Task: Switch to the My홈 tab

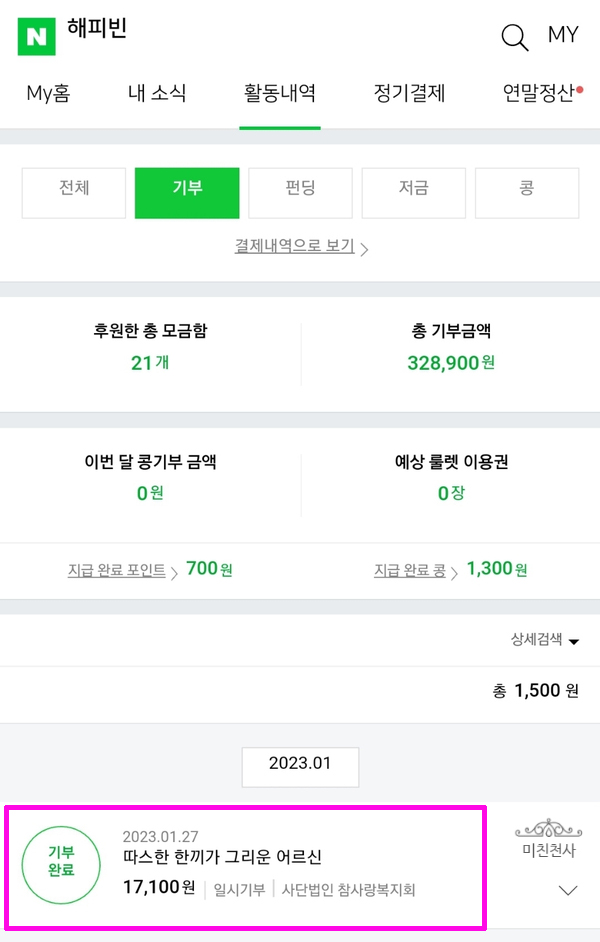Action: tap(48, 94)
